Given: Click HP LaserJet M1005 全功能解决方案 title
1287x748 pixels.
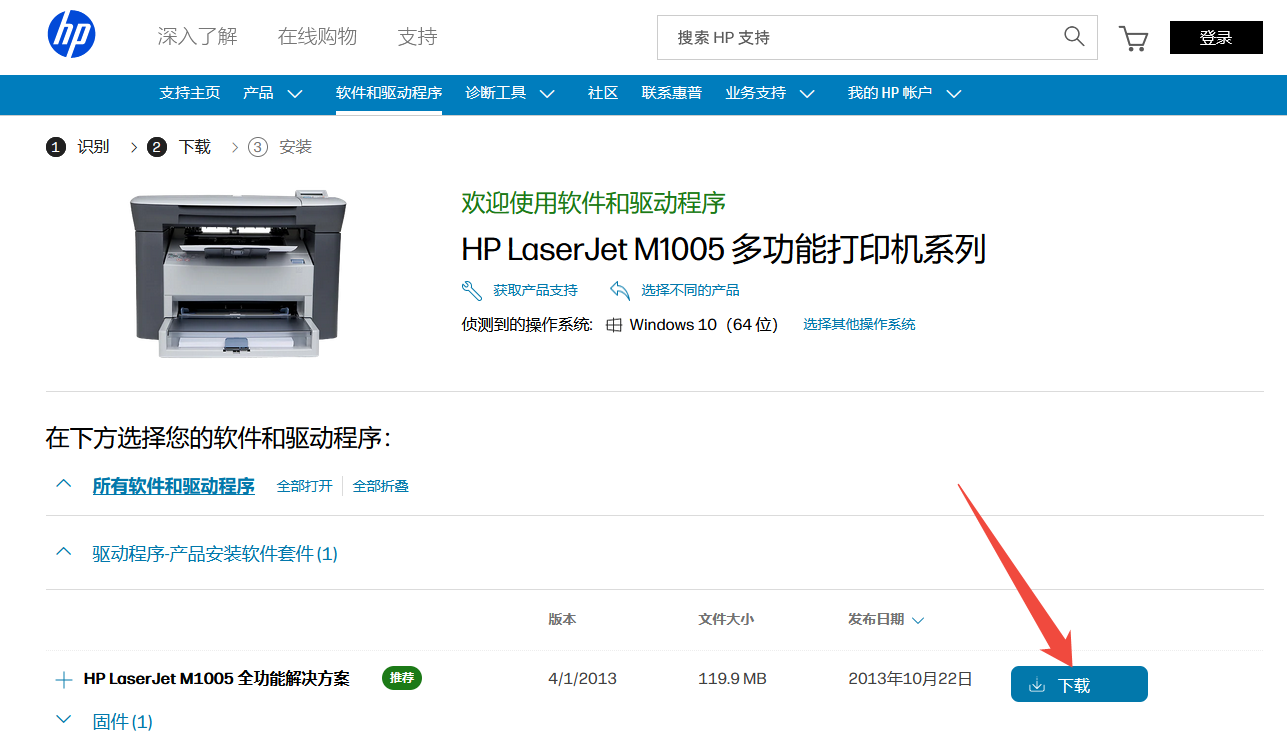Looking at the screenshot, I should pyautogui.click(x=217, y=678).
